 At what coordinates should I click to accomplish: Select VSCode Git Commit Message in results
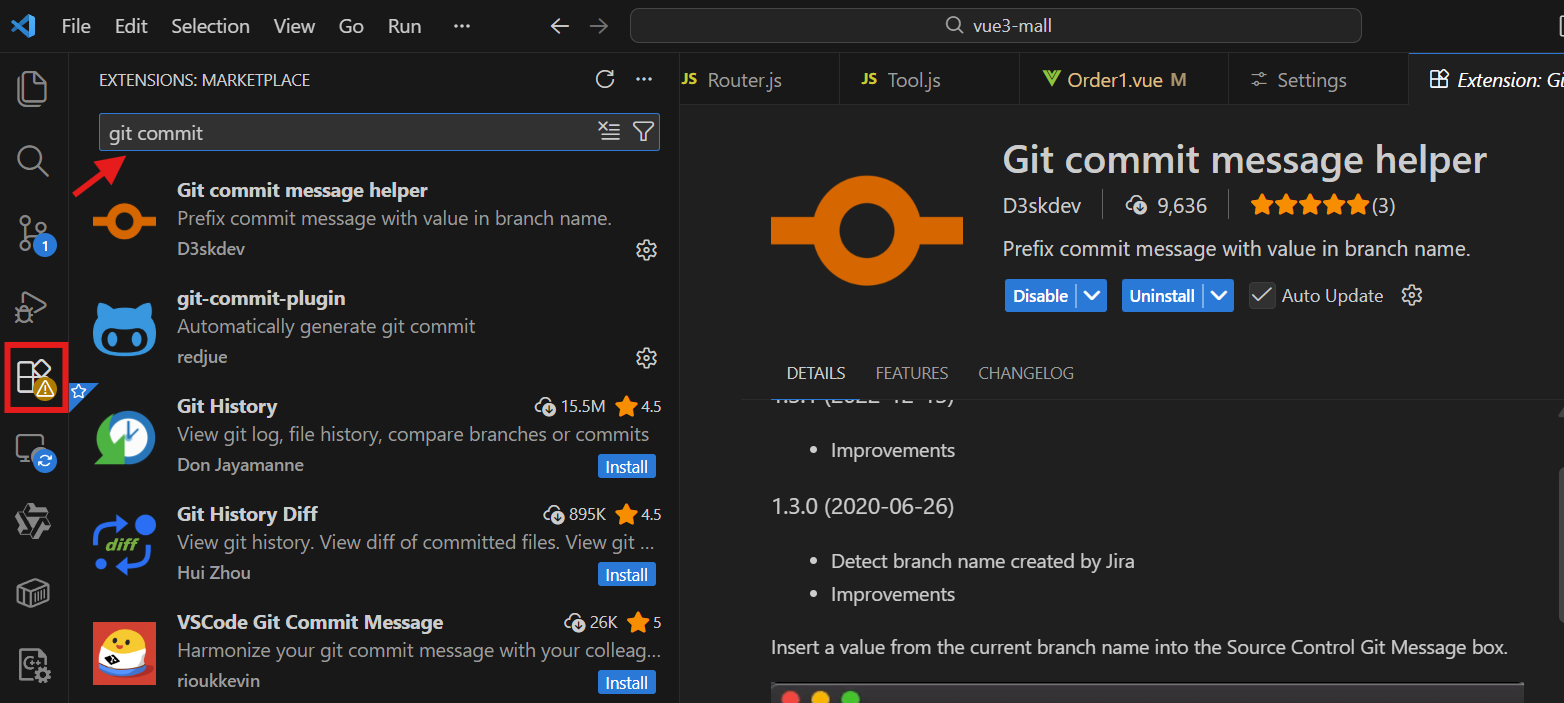[x=374, y=650]
